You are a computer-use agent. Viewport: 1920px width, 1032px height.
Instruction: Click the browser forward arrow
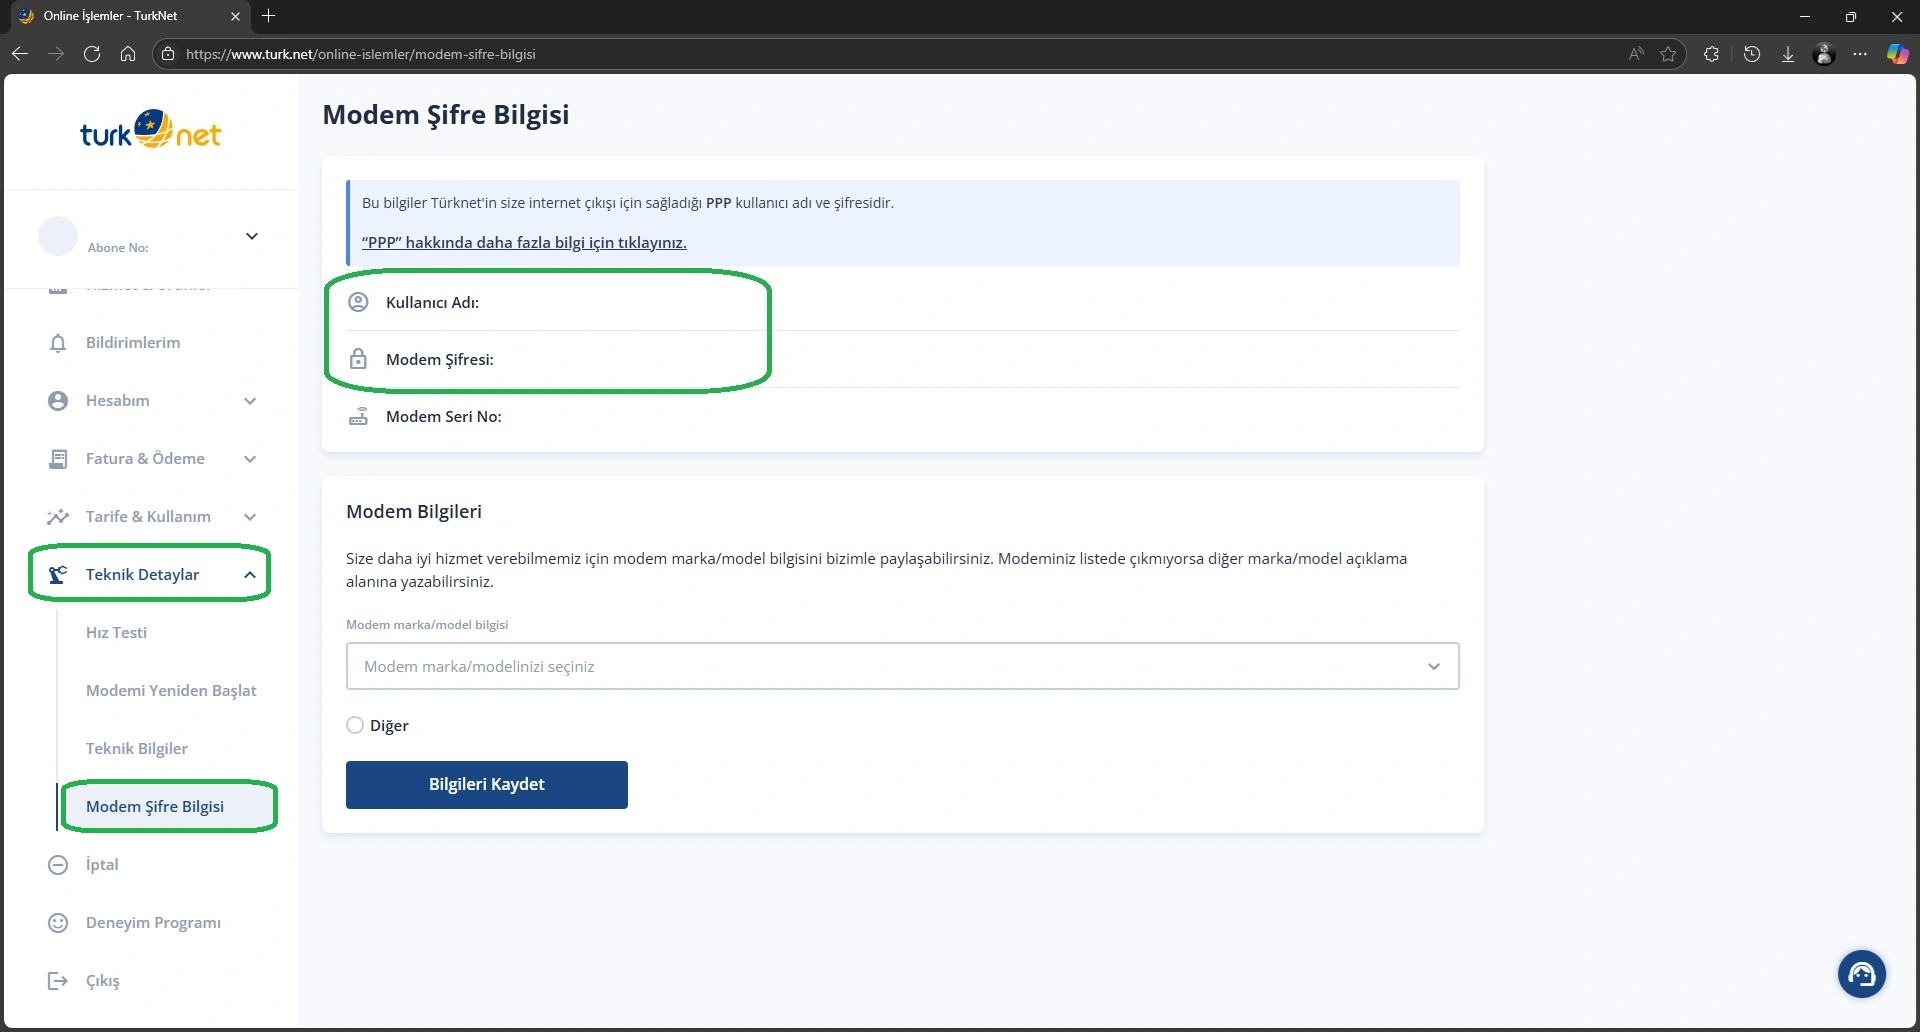56,54
